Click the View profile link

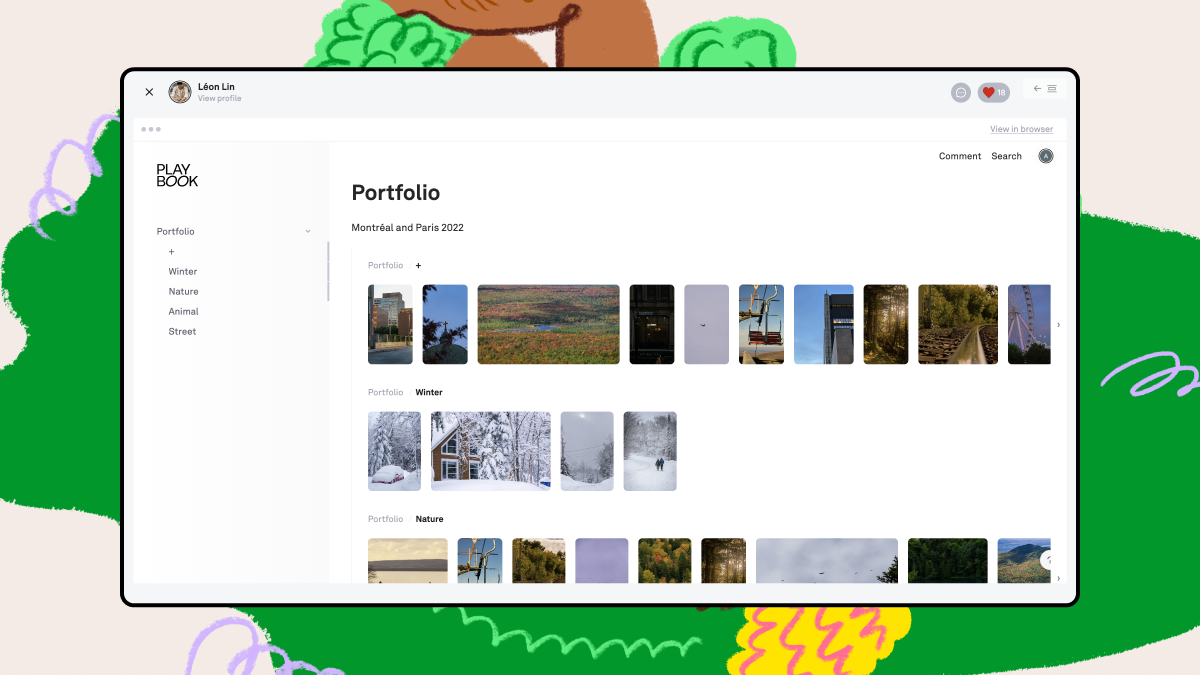(219, 99)
